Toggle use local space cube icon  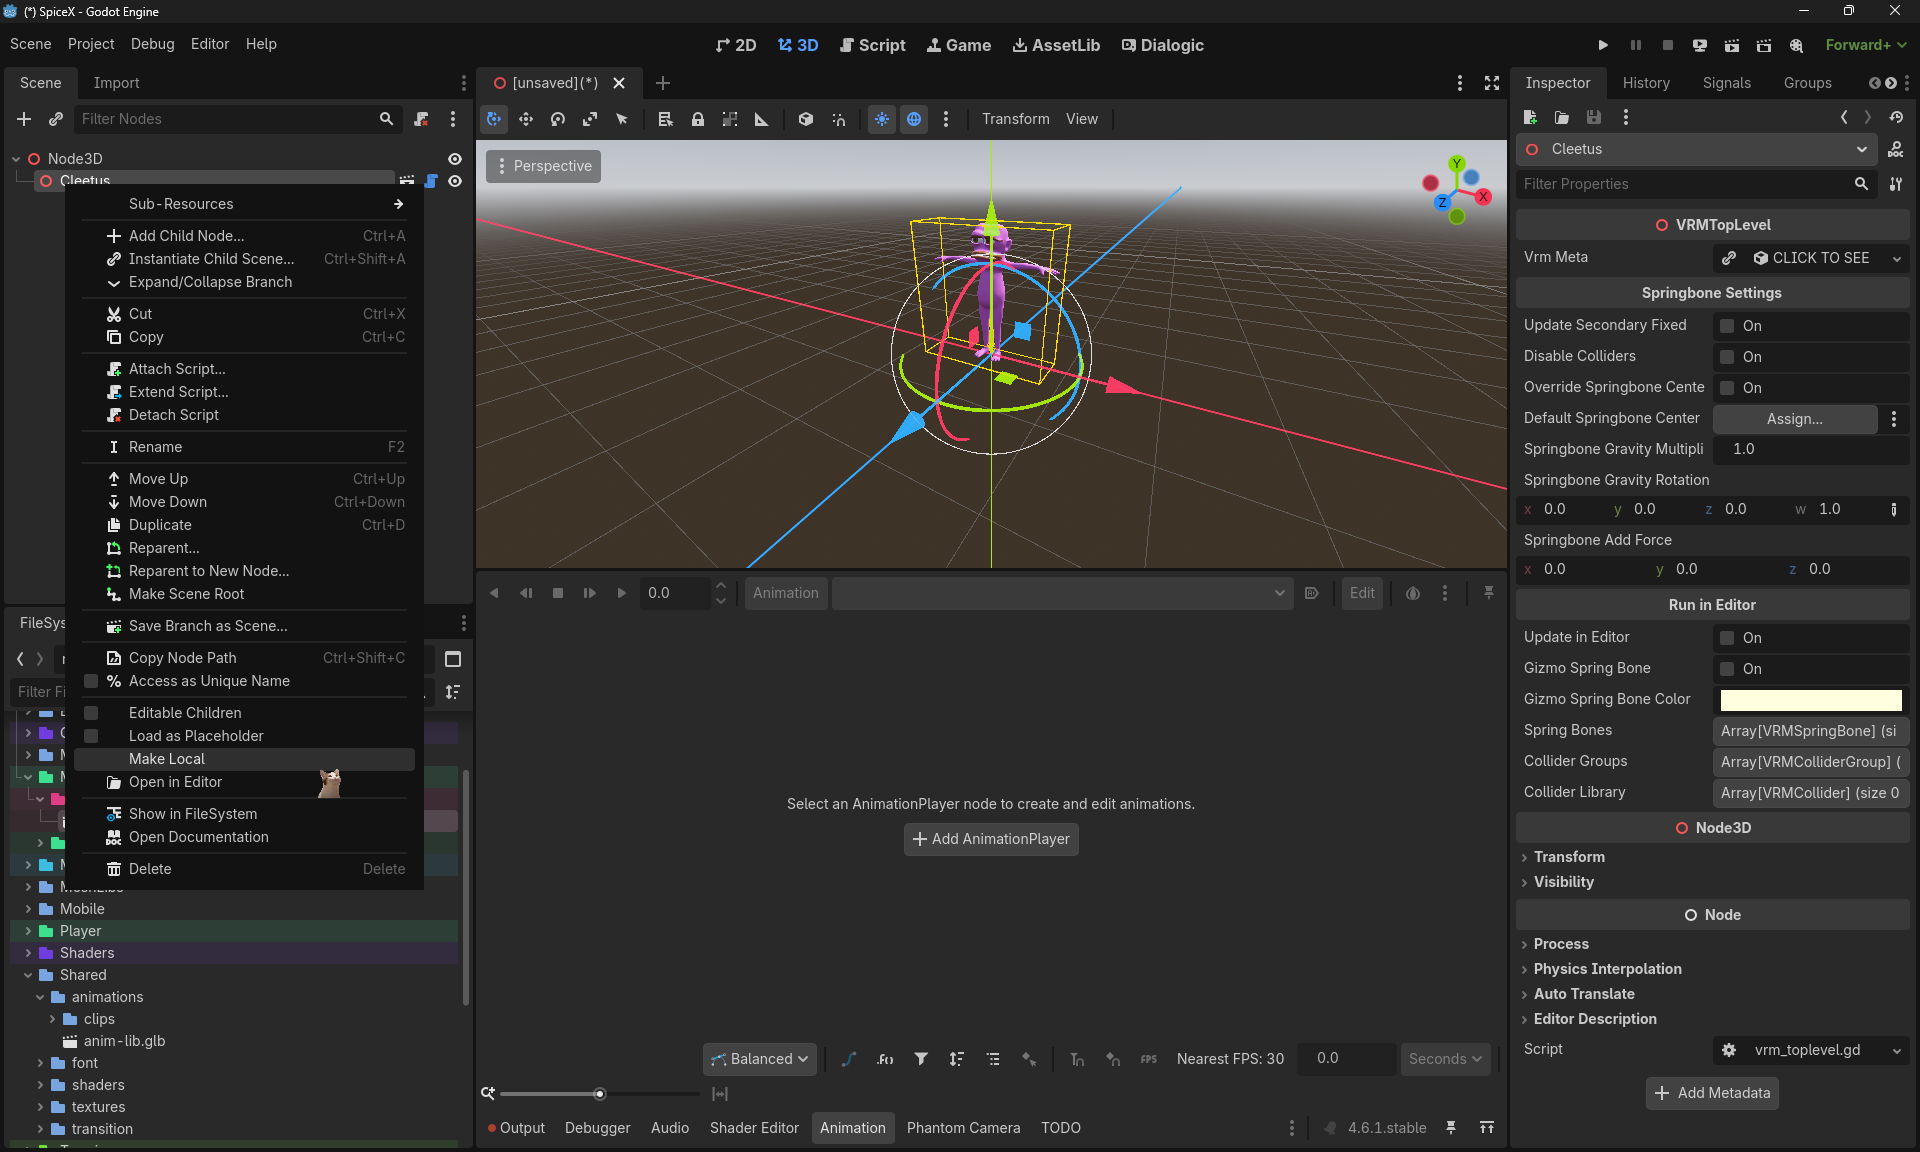(x=806, y=119)
